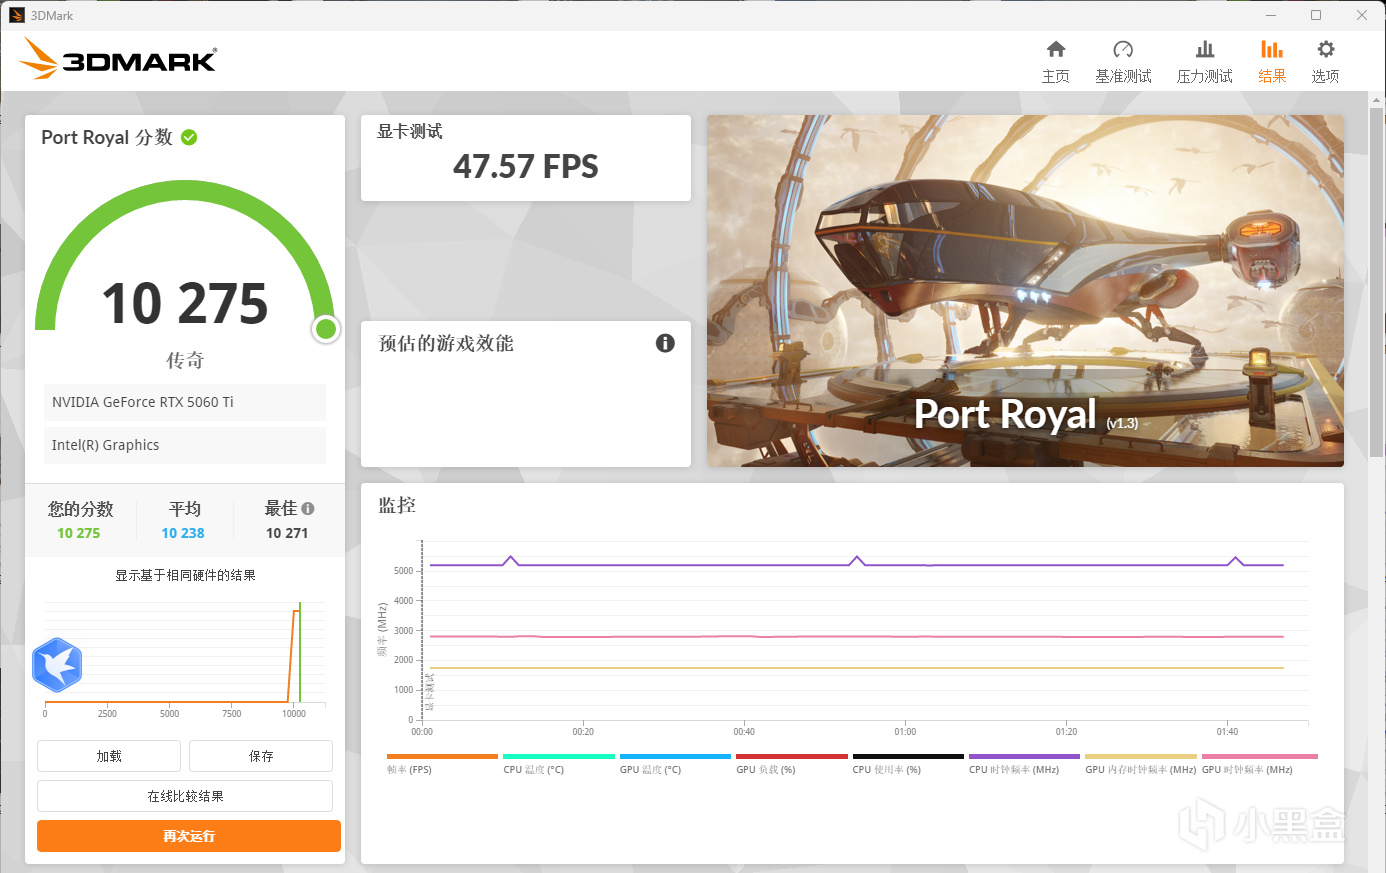Click the 加载 load button

(109, 756)
